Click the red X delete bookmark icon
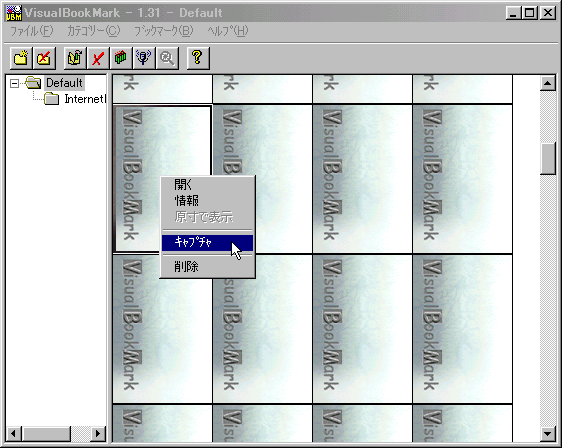 click(98, 58)
